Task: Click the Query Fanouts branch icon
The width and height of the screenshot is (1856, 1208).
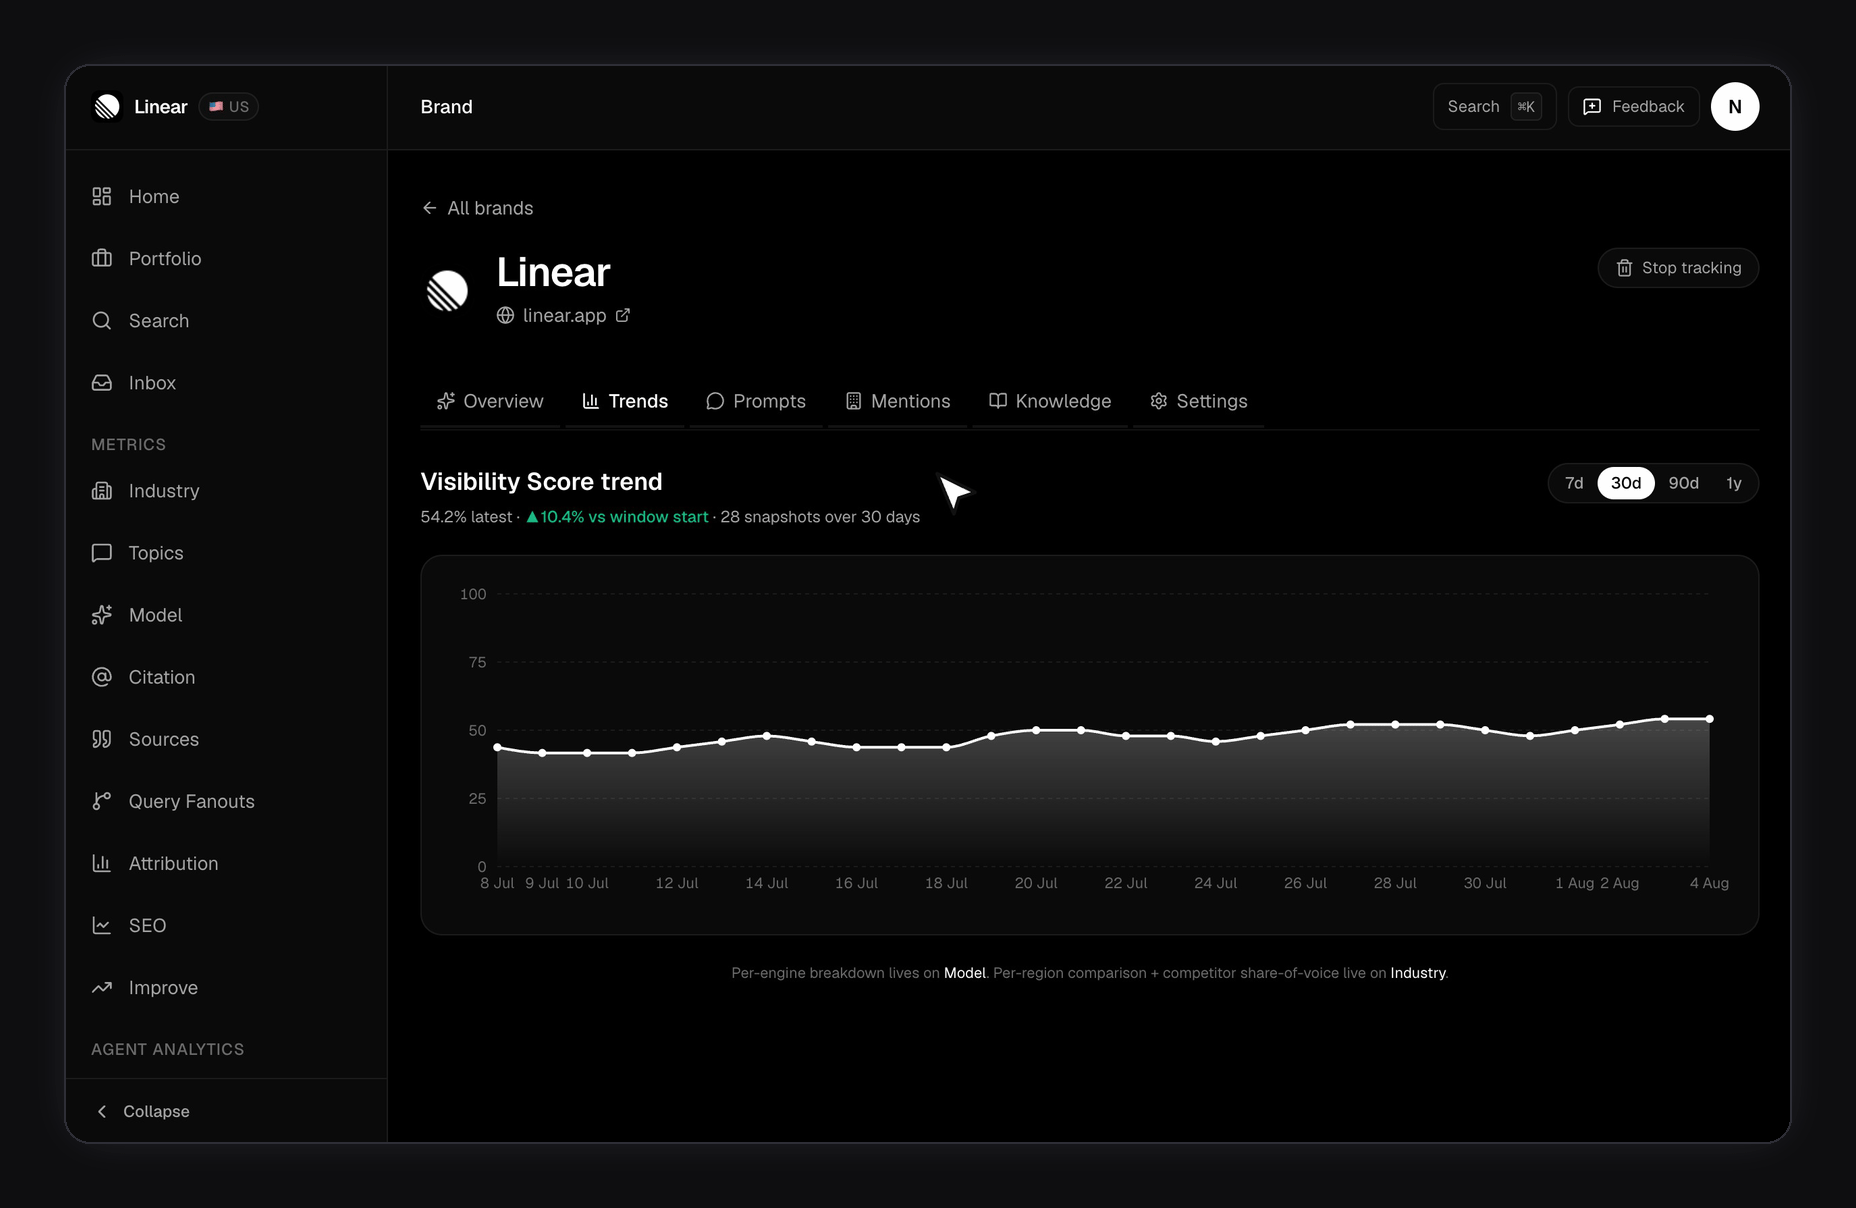Action: (102, 801)
